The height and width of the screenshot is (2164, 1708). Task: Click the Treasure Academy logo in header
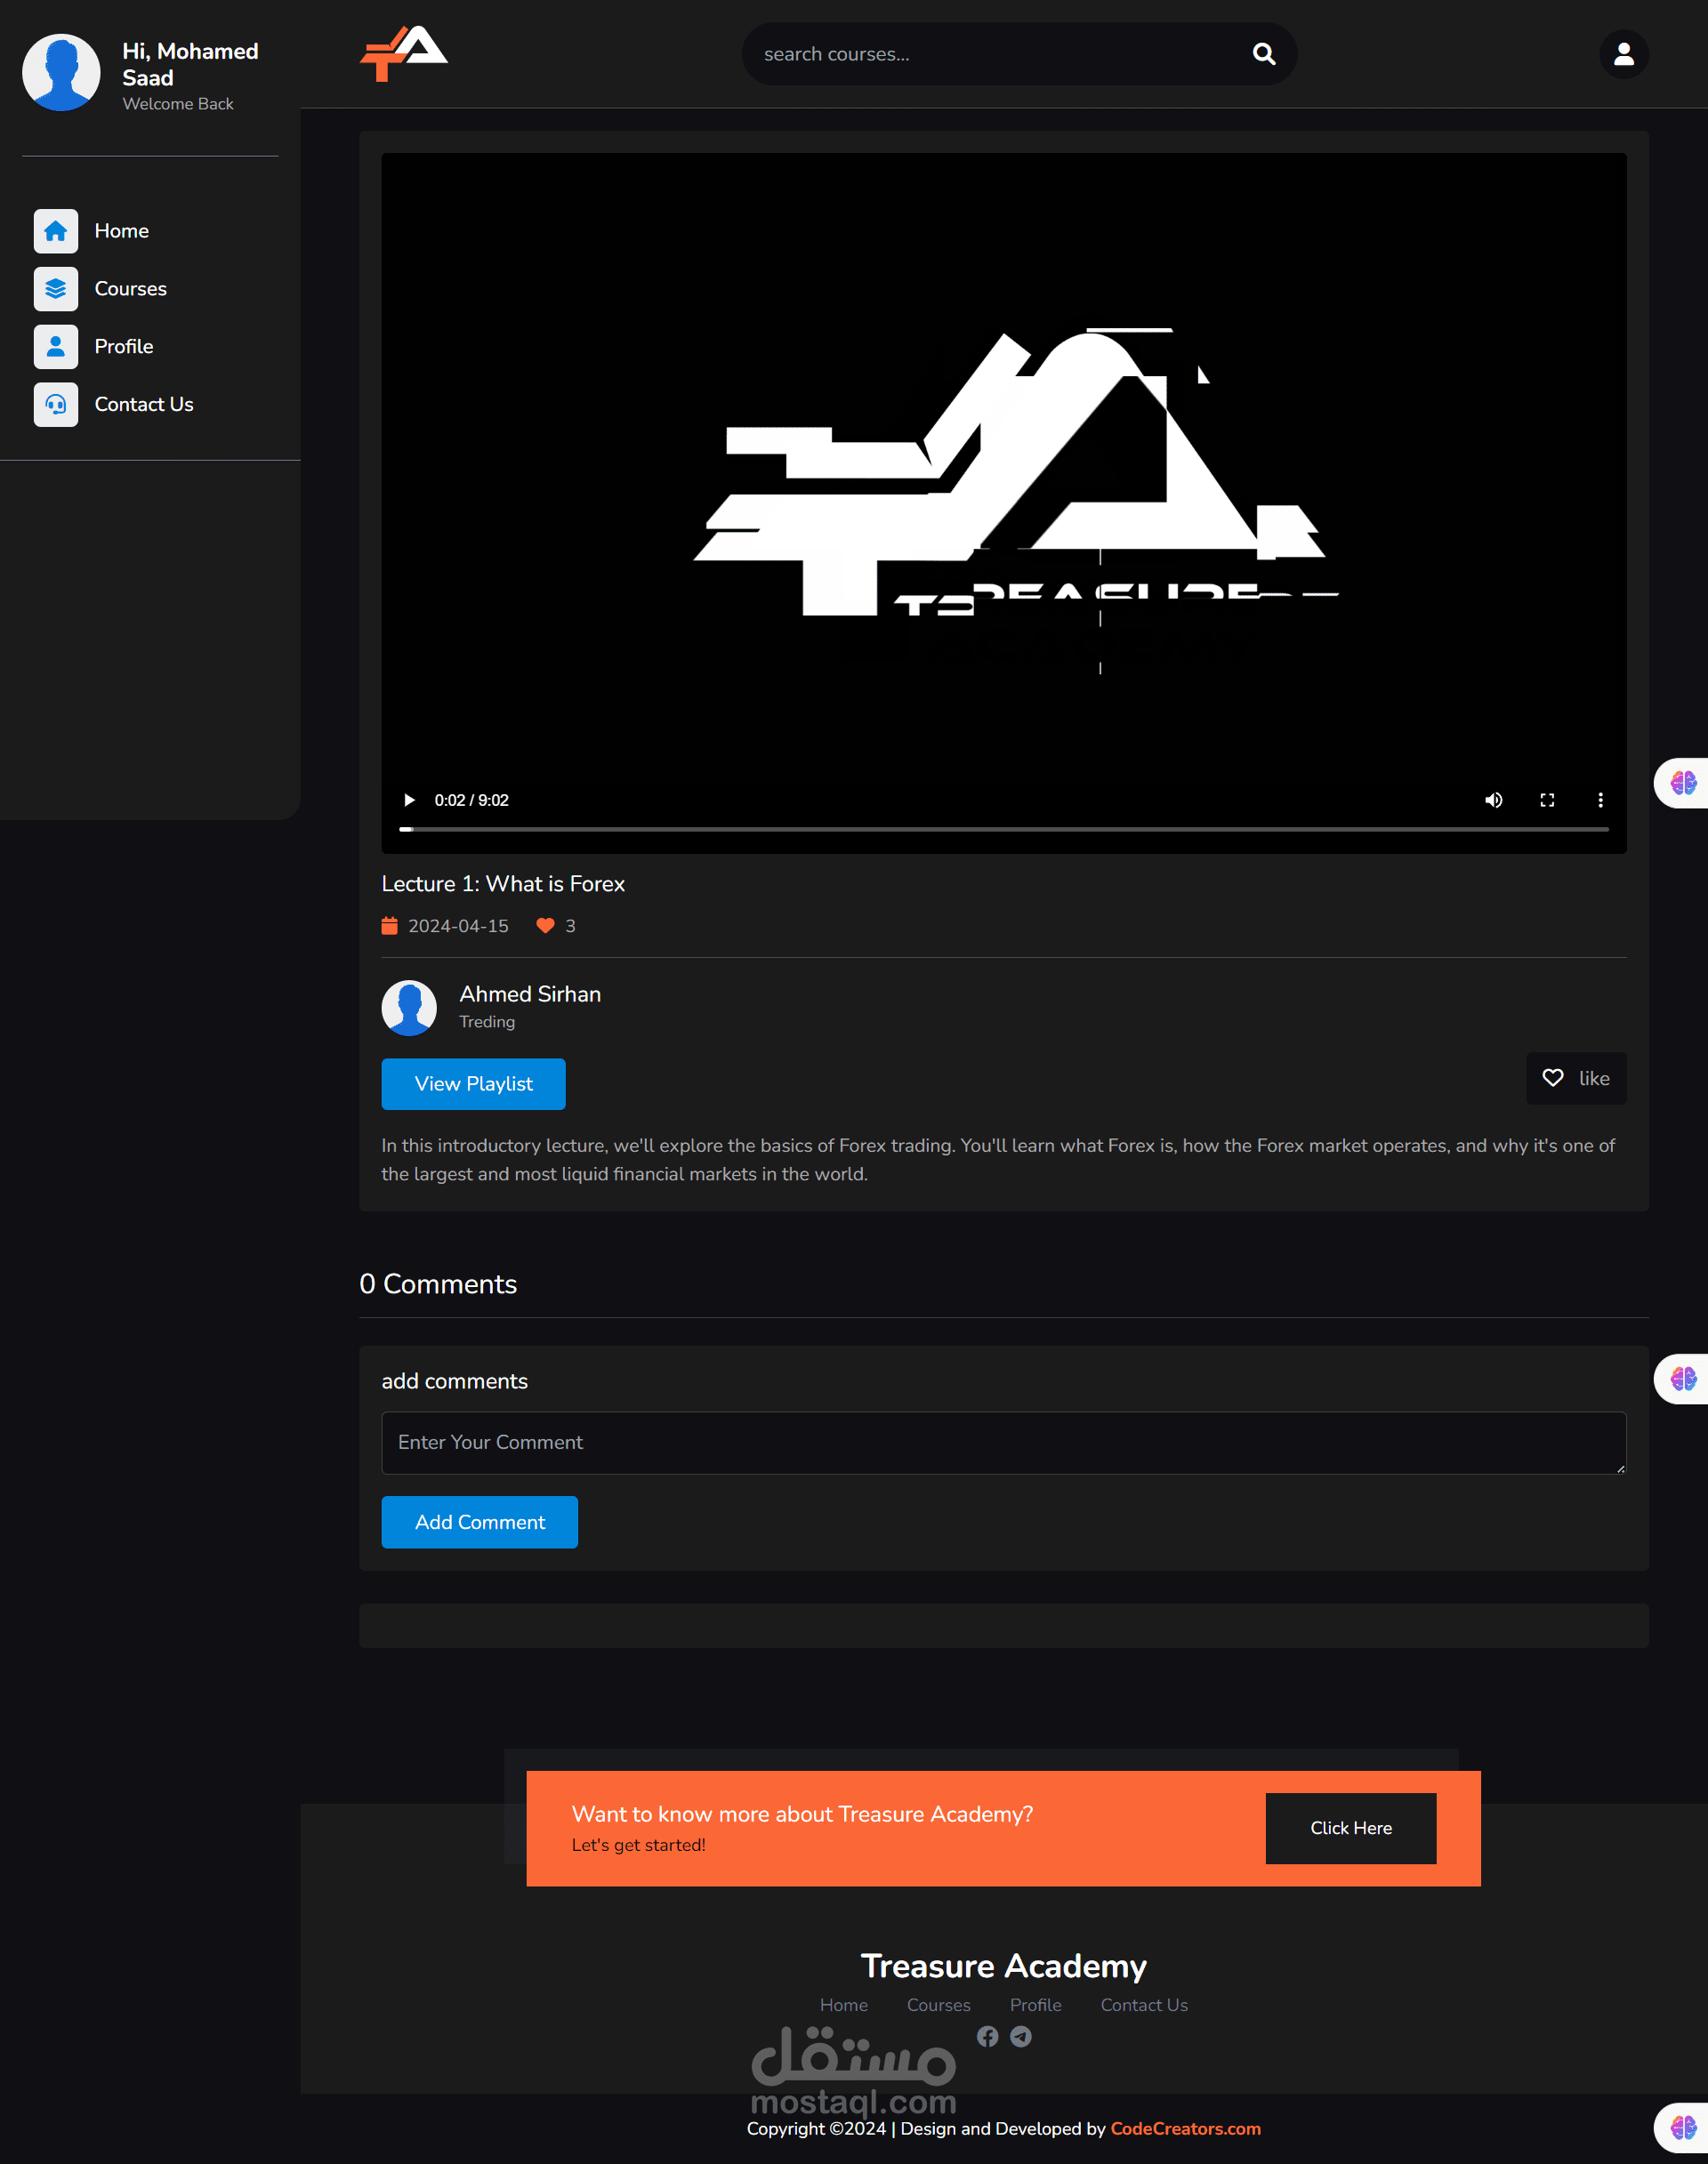click(x=404, y=54)
